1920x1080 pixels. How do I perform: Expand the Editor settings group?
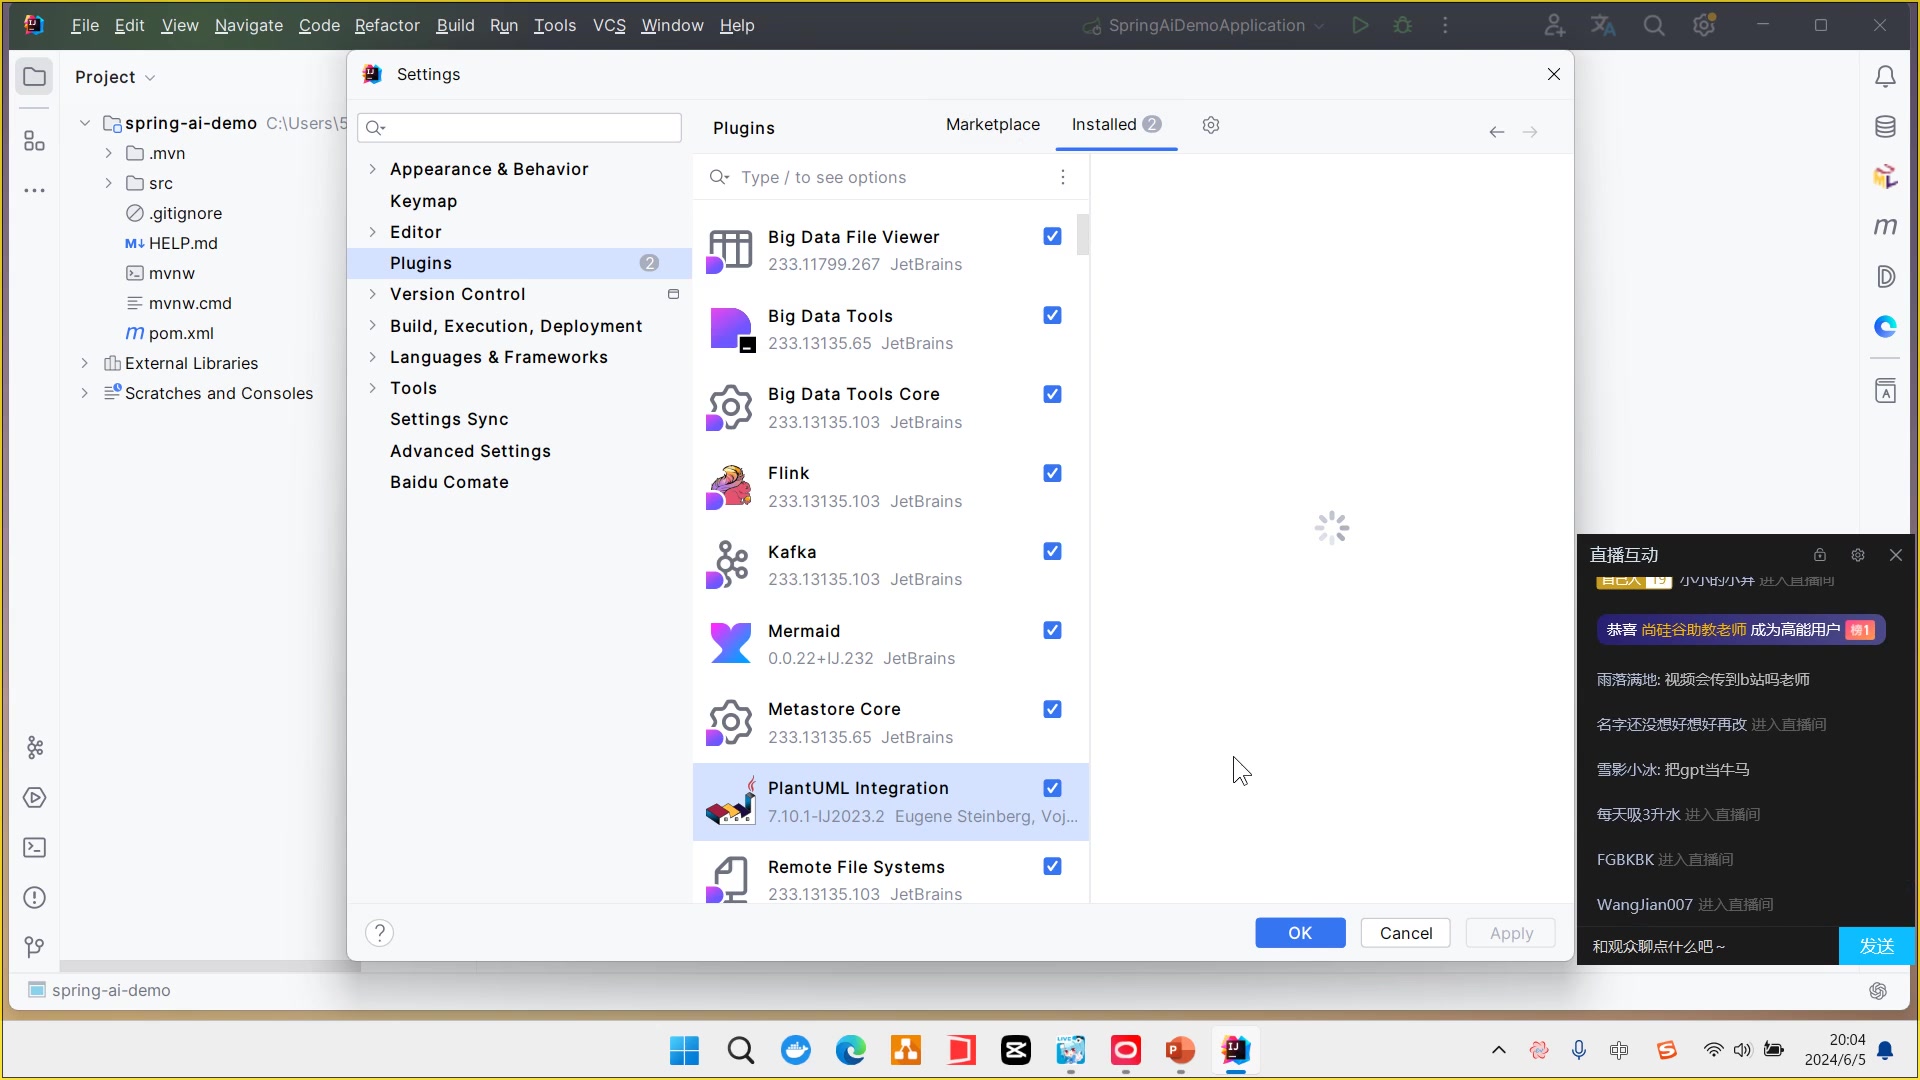click(373, 232)
